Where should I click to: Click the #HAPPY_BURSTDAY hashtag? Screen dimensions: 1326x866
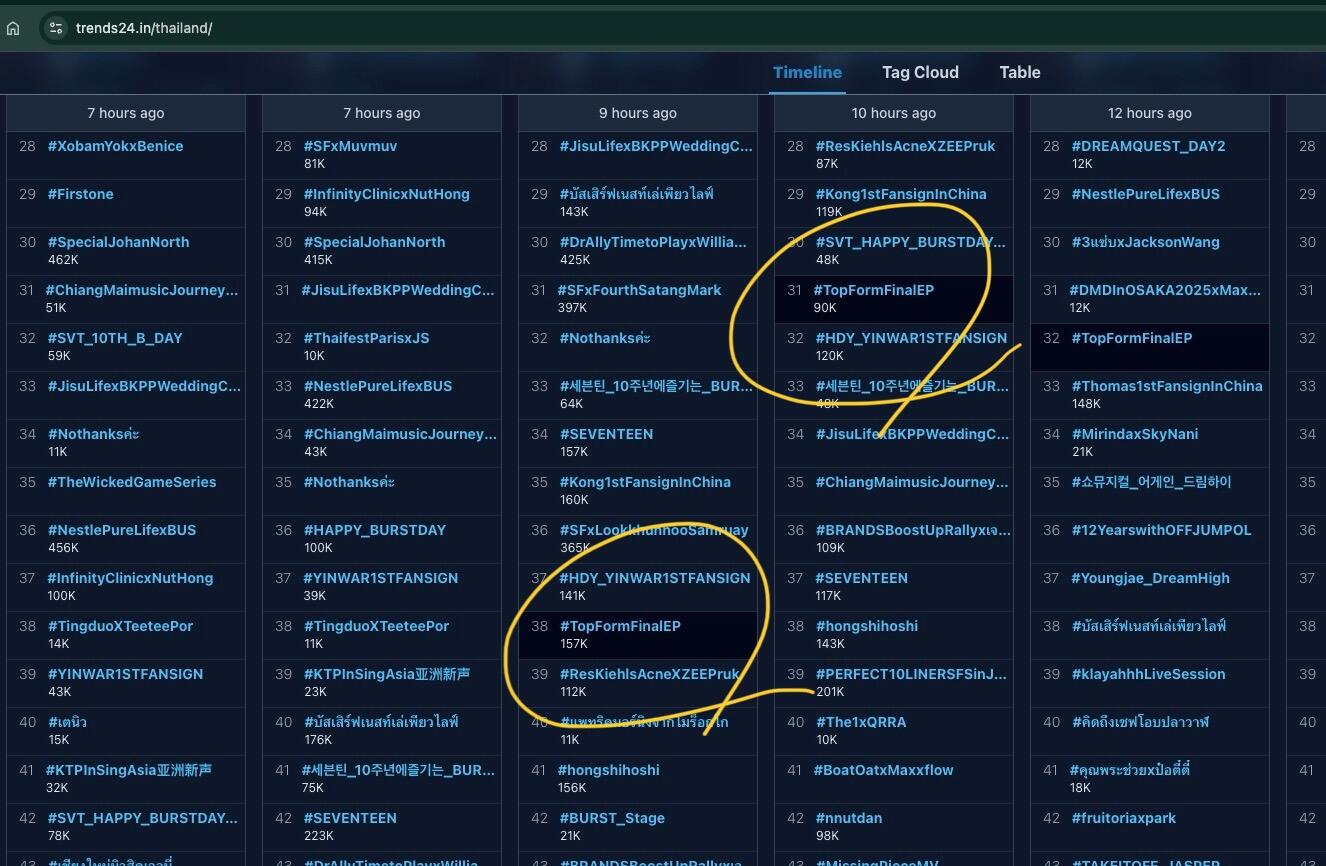click(x=375, y=530)
